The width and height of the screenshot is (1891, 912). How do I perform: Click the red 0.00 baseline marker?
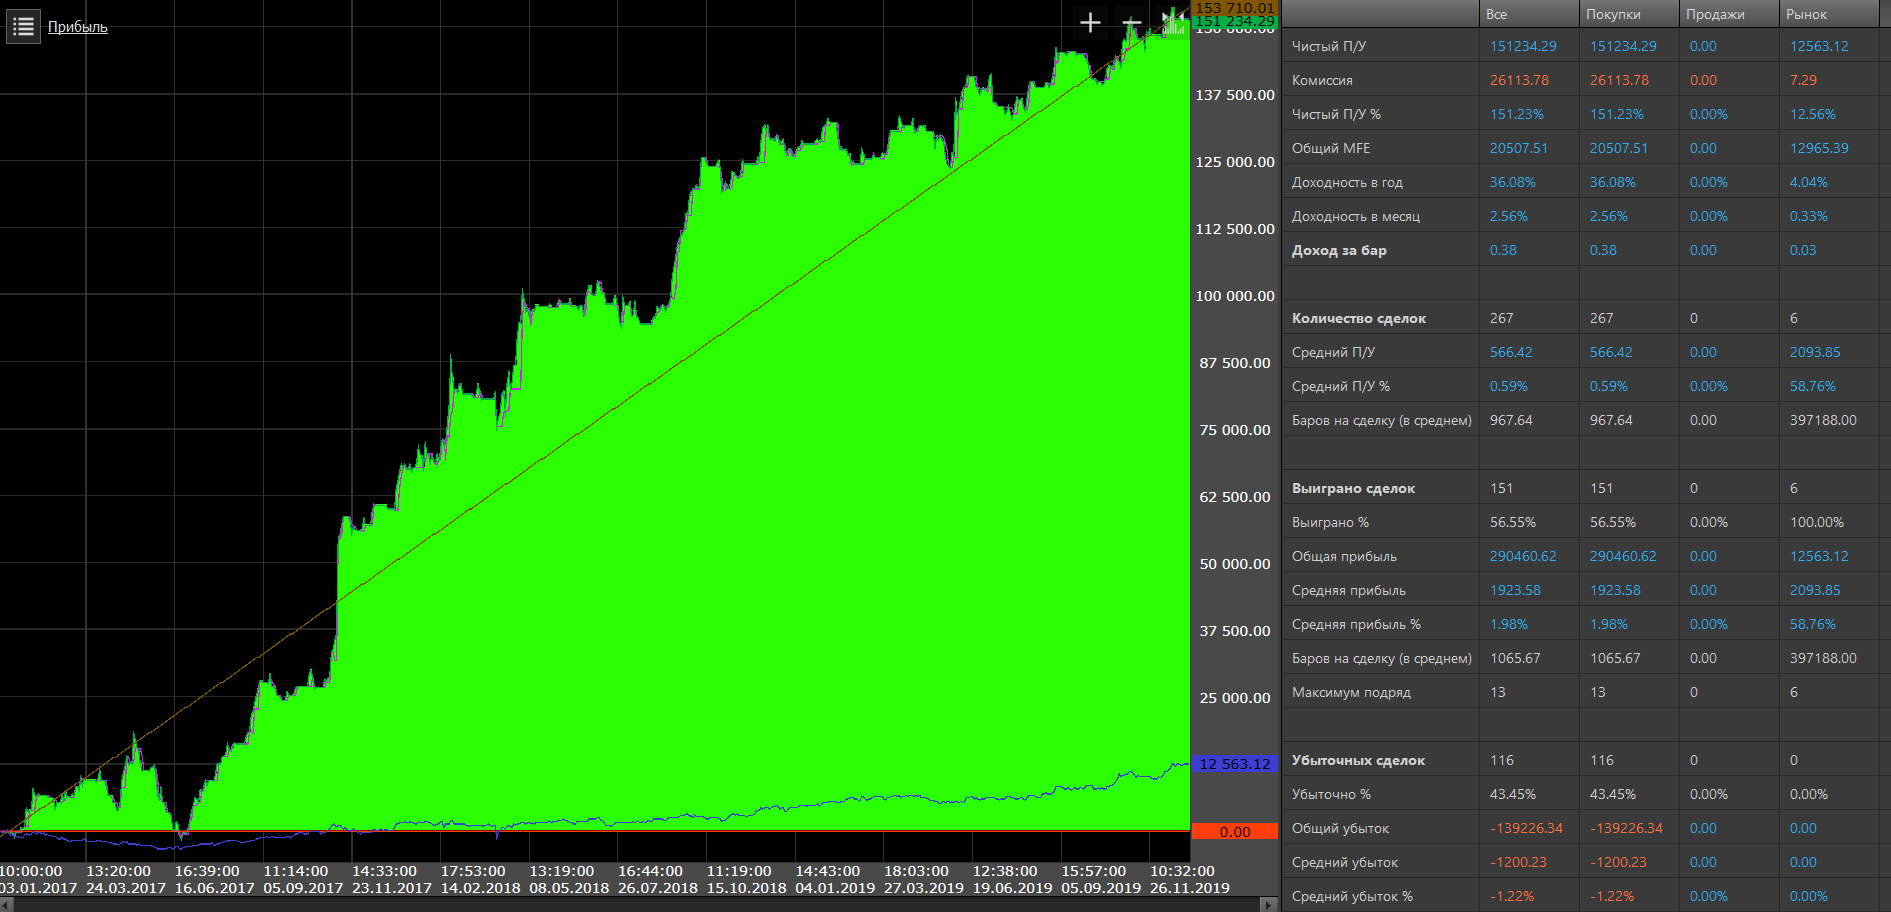click(1235, 832)
